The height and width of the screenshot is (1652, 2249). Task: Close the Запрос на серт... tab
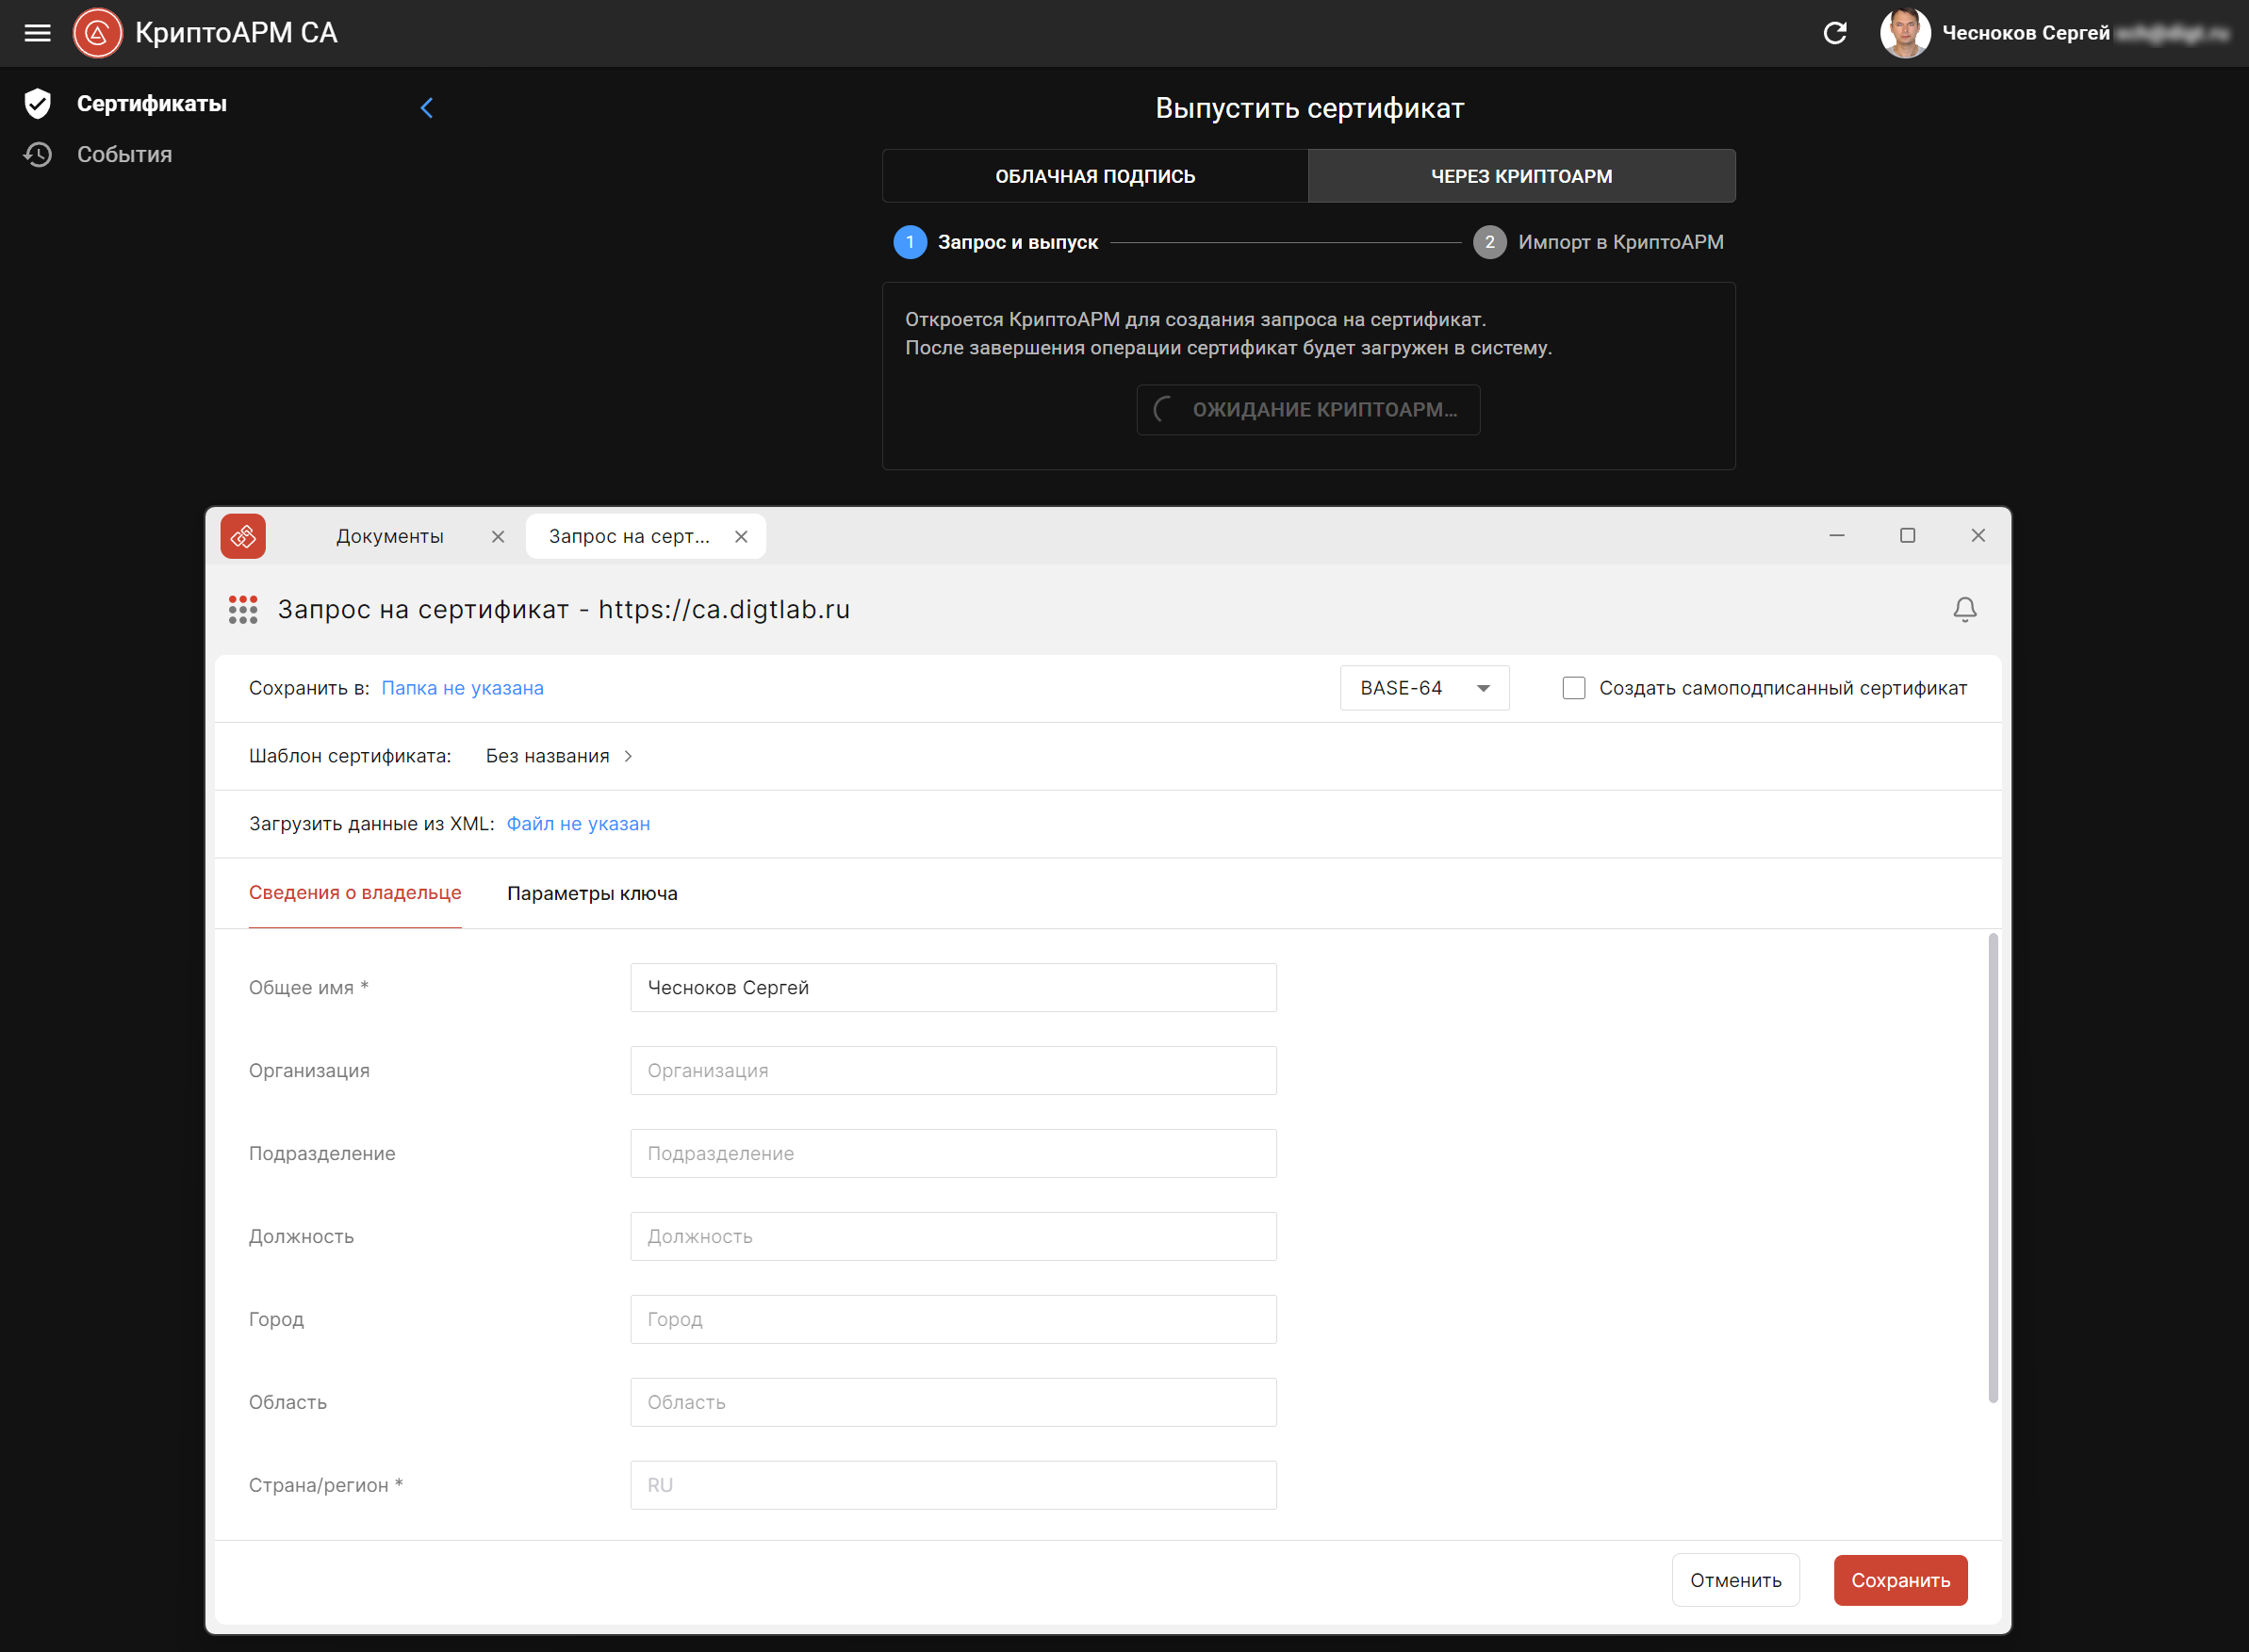point(741,537)
